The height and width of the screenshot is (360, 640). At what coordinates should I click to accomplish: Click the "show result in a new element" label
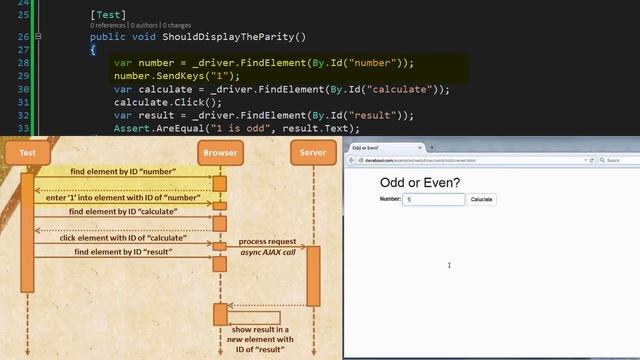tap(260, 339)
